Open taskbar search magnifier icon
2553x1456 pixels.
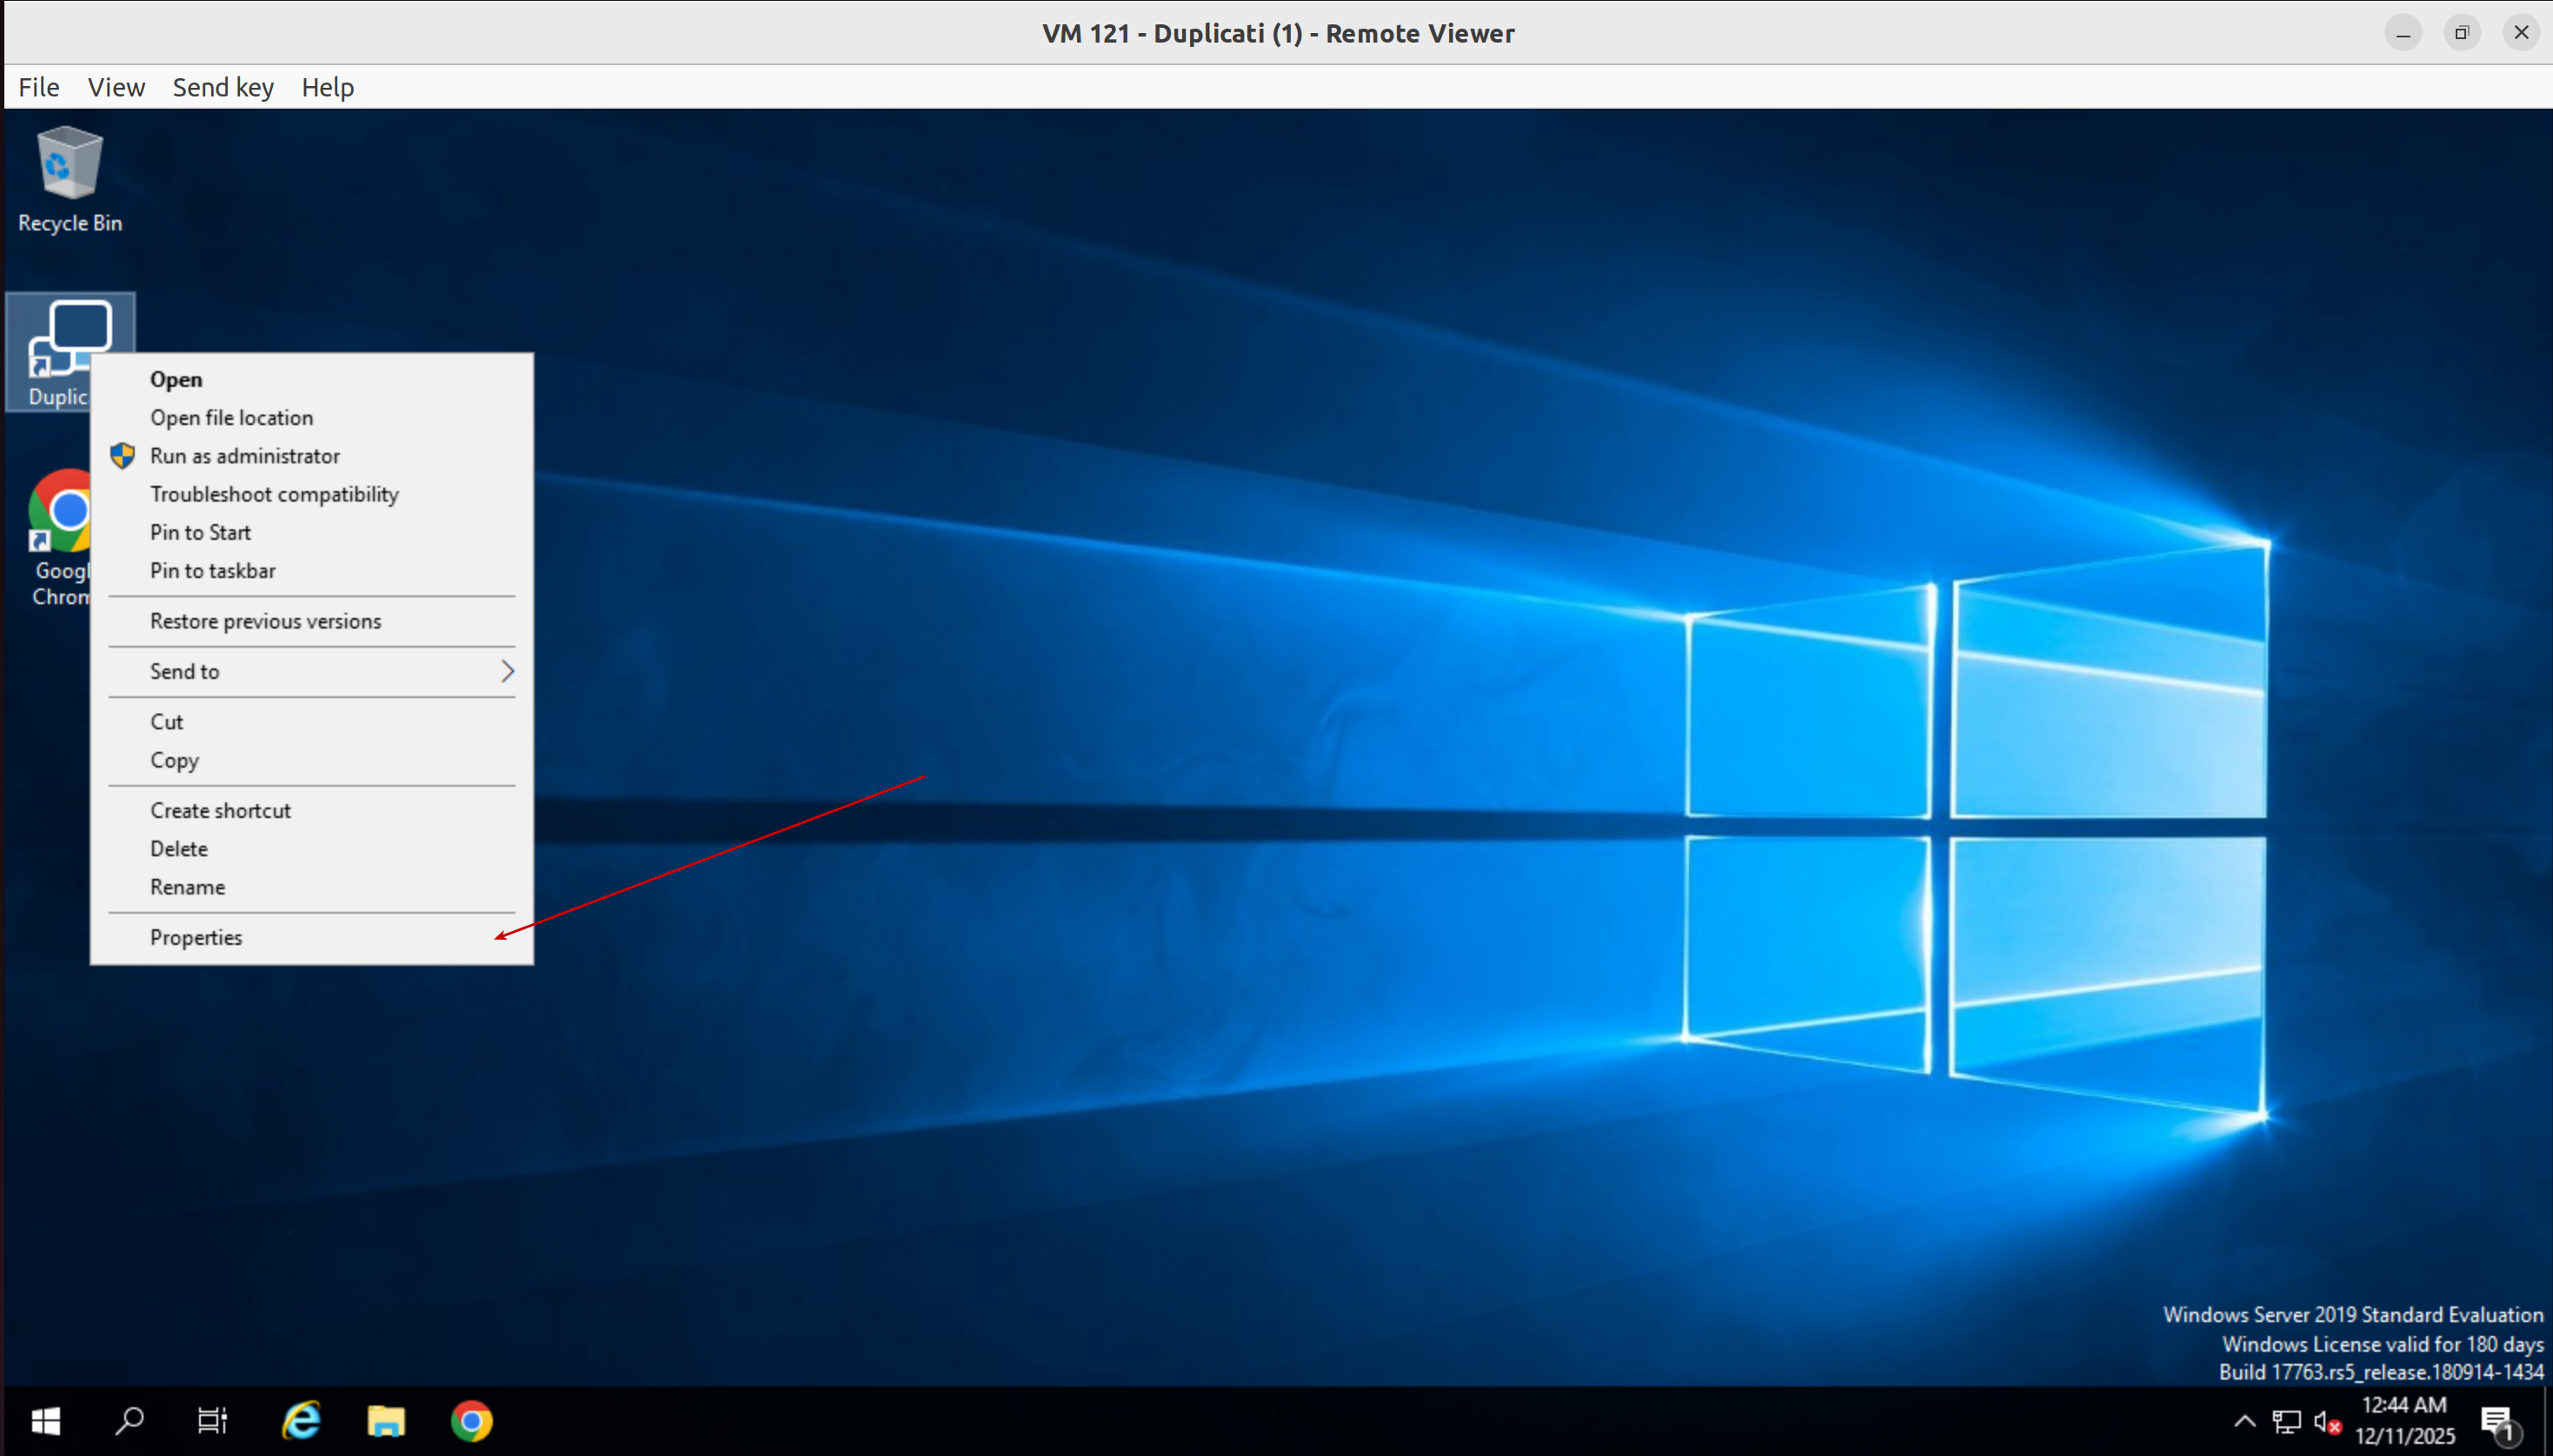pos(129,1420)
